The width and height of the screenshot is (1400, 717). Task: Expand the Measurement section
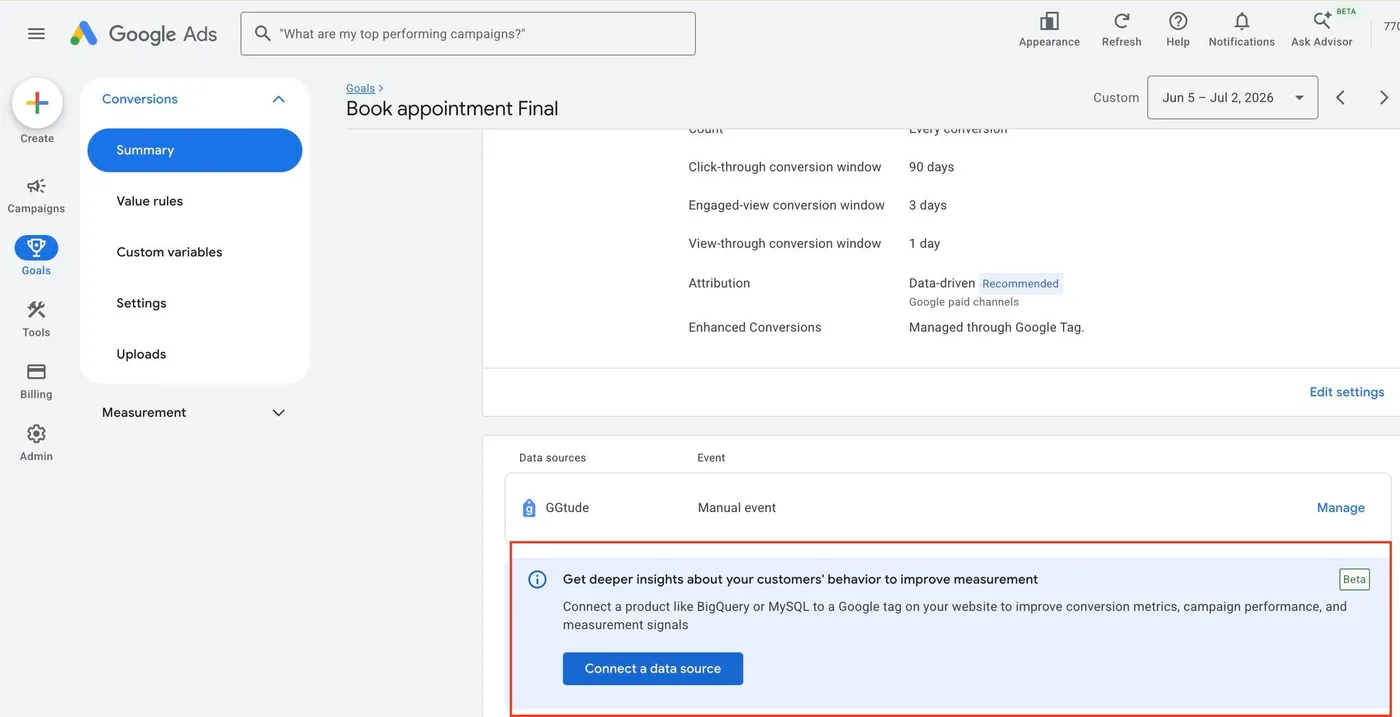coord(278,413)
